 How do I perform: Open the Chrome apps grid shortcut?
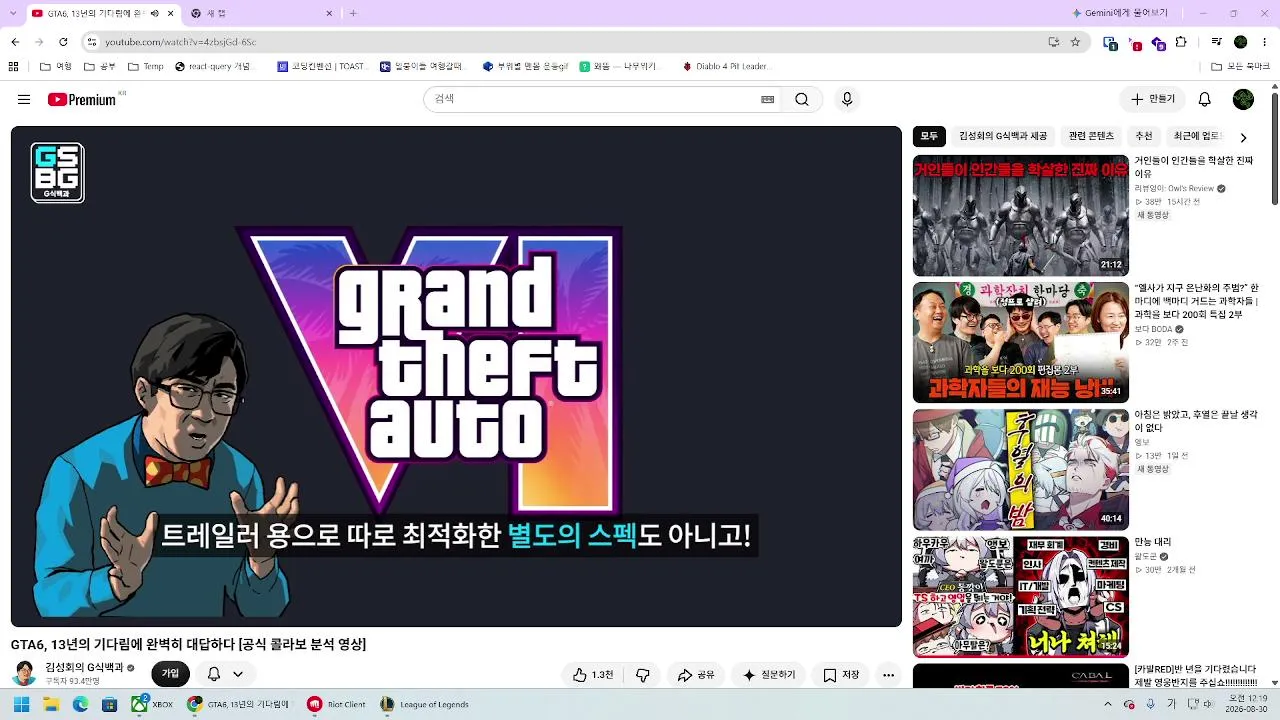pos(13,67)
